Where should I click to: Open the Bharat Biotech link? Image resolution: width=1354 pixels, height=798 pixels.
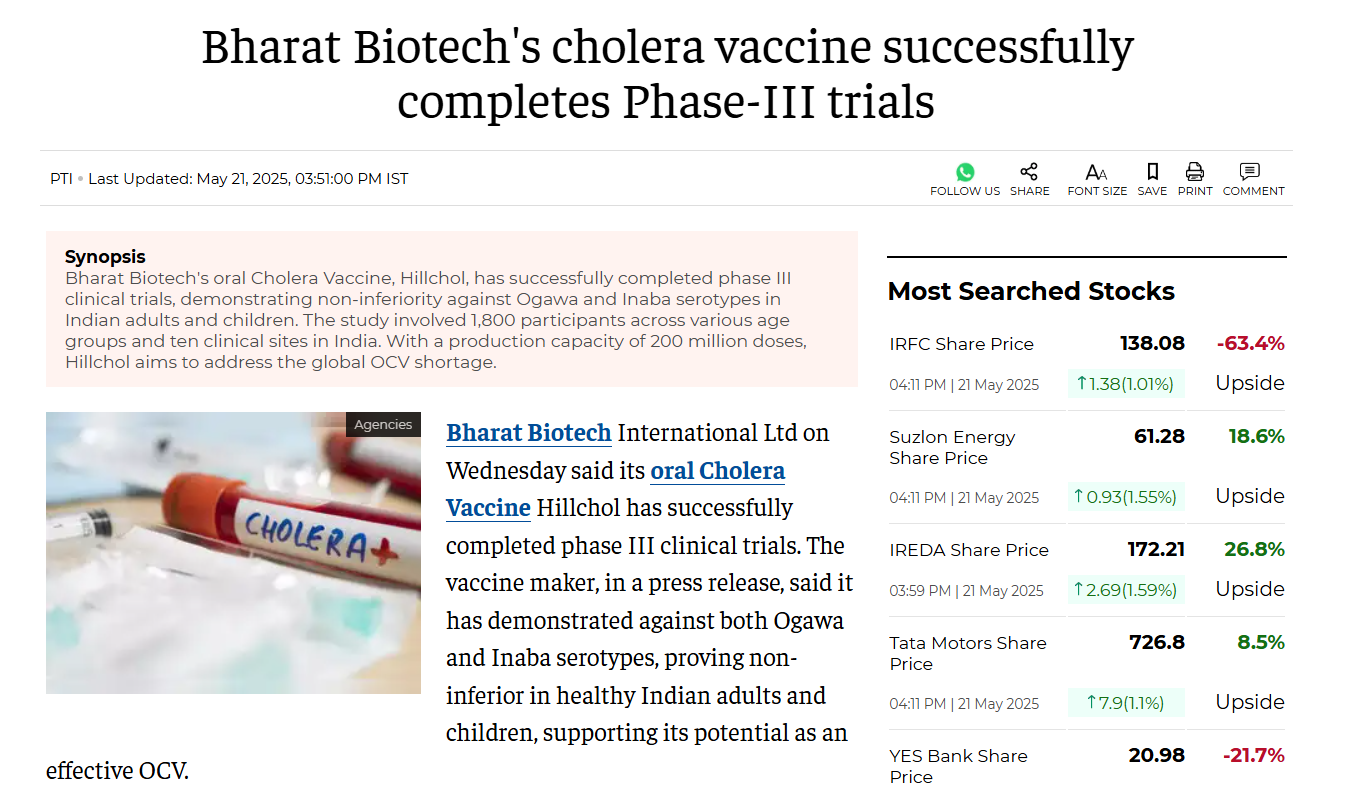[x=529, y=433]
